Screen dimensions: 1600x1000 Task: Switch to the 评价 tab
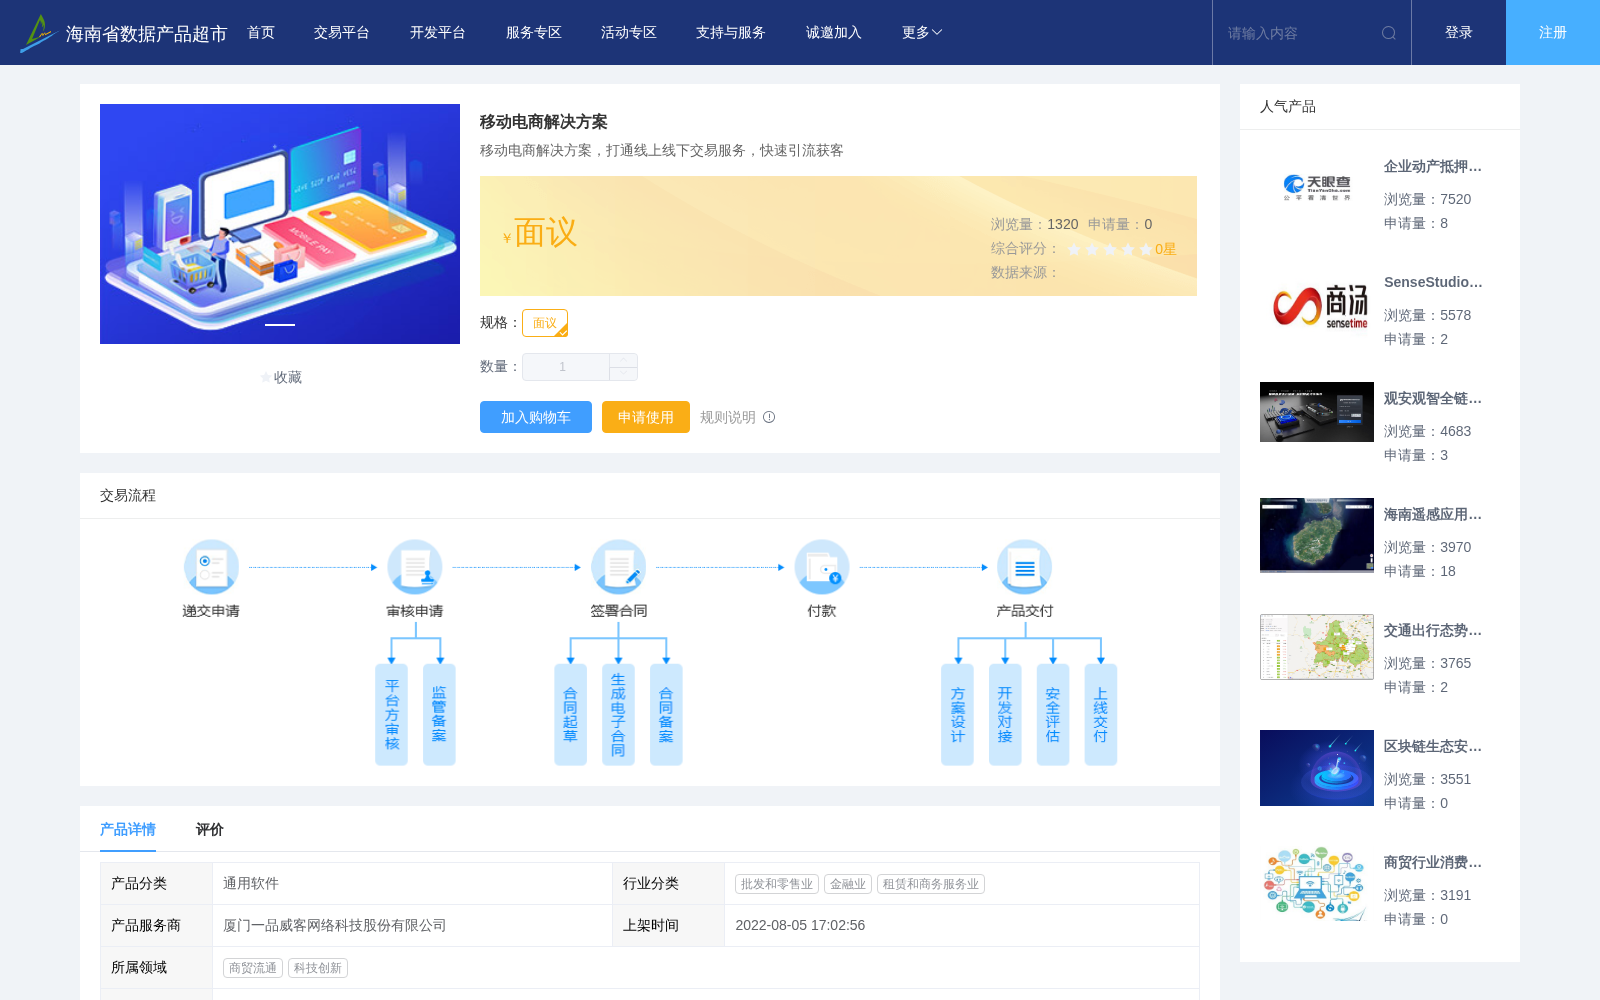point(210,829)
